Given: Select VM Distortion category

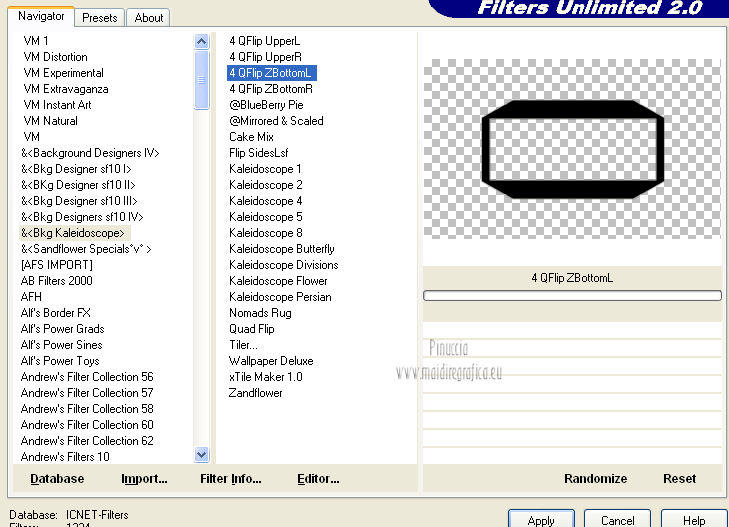Looking at the screenshot, I should pyautogui.click(x=55, y=57).
